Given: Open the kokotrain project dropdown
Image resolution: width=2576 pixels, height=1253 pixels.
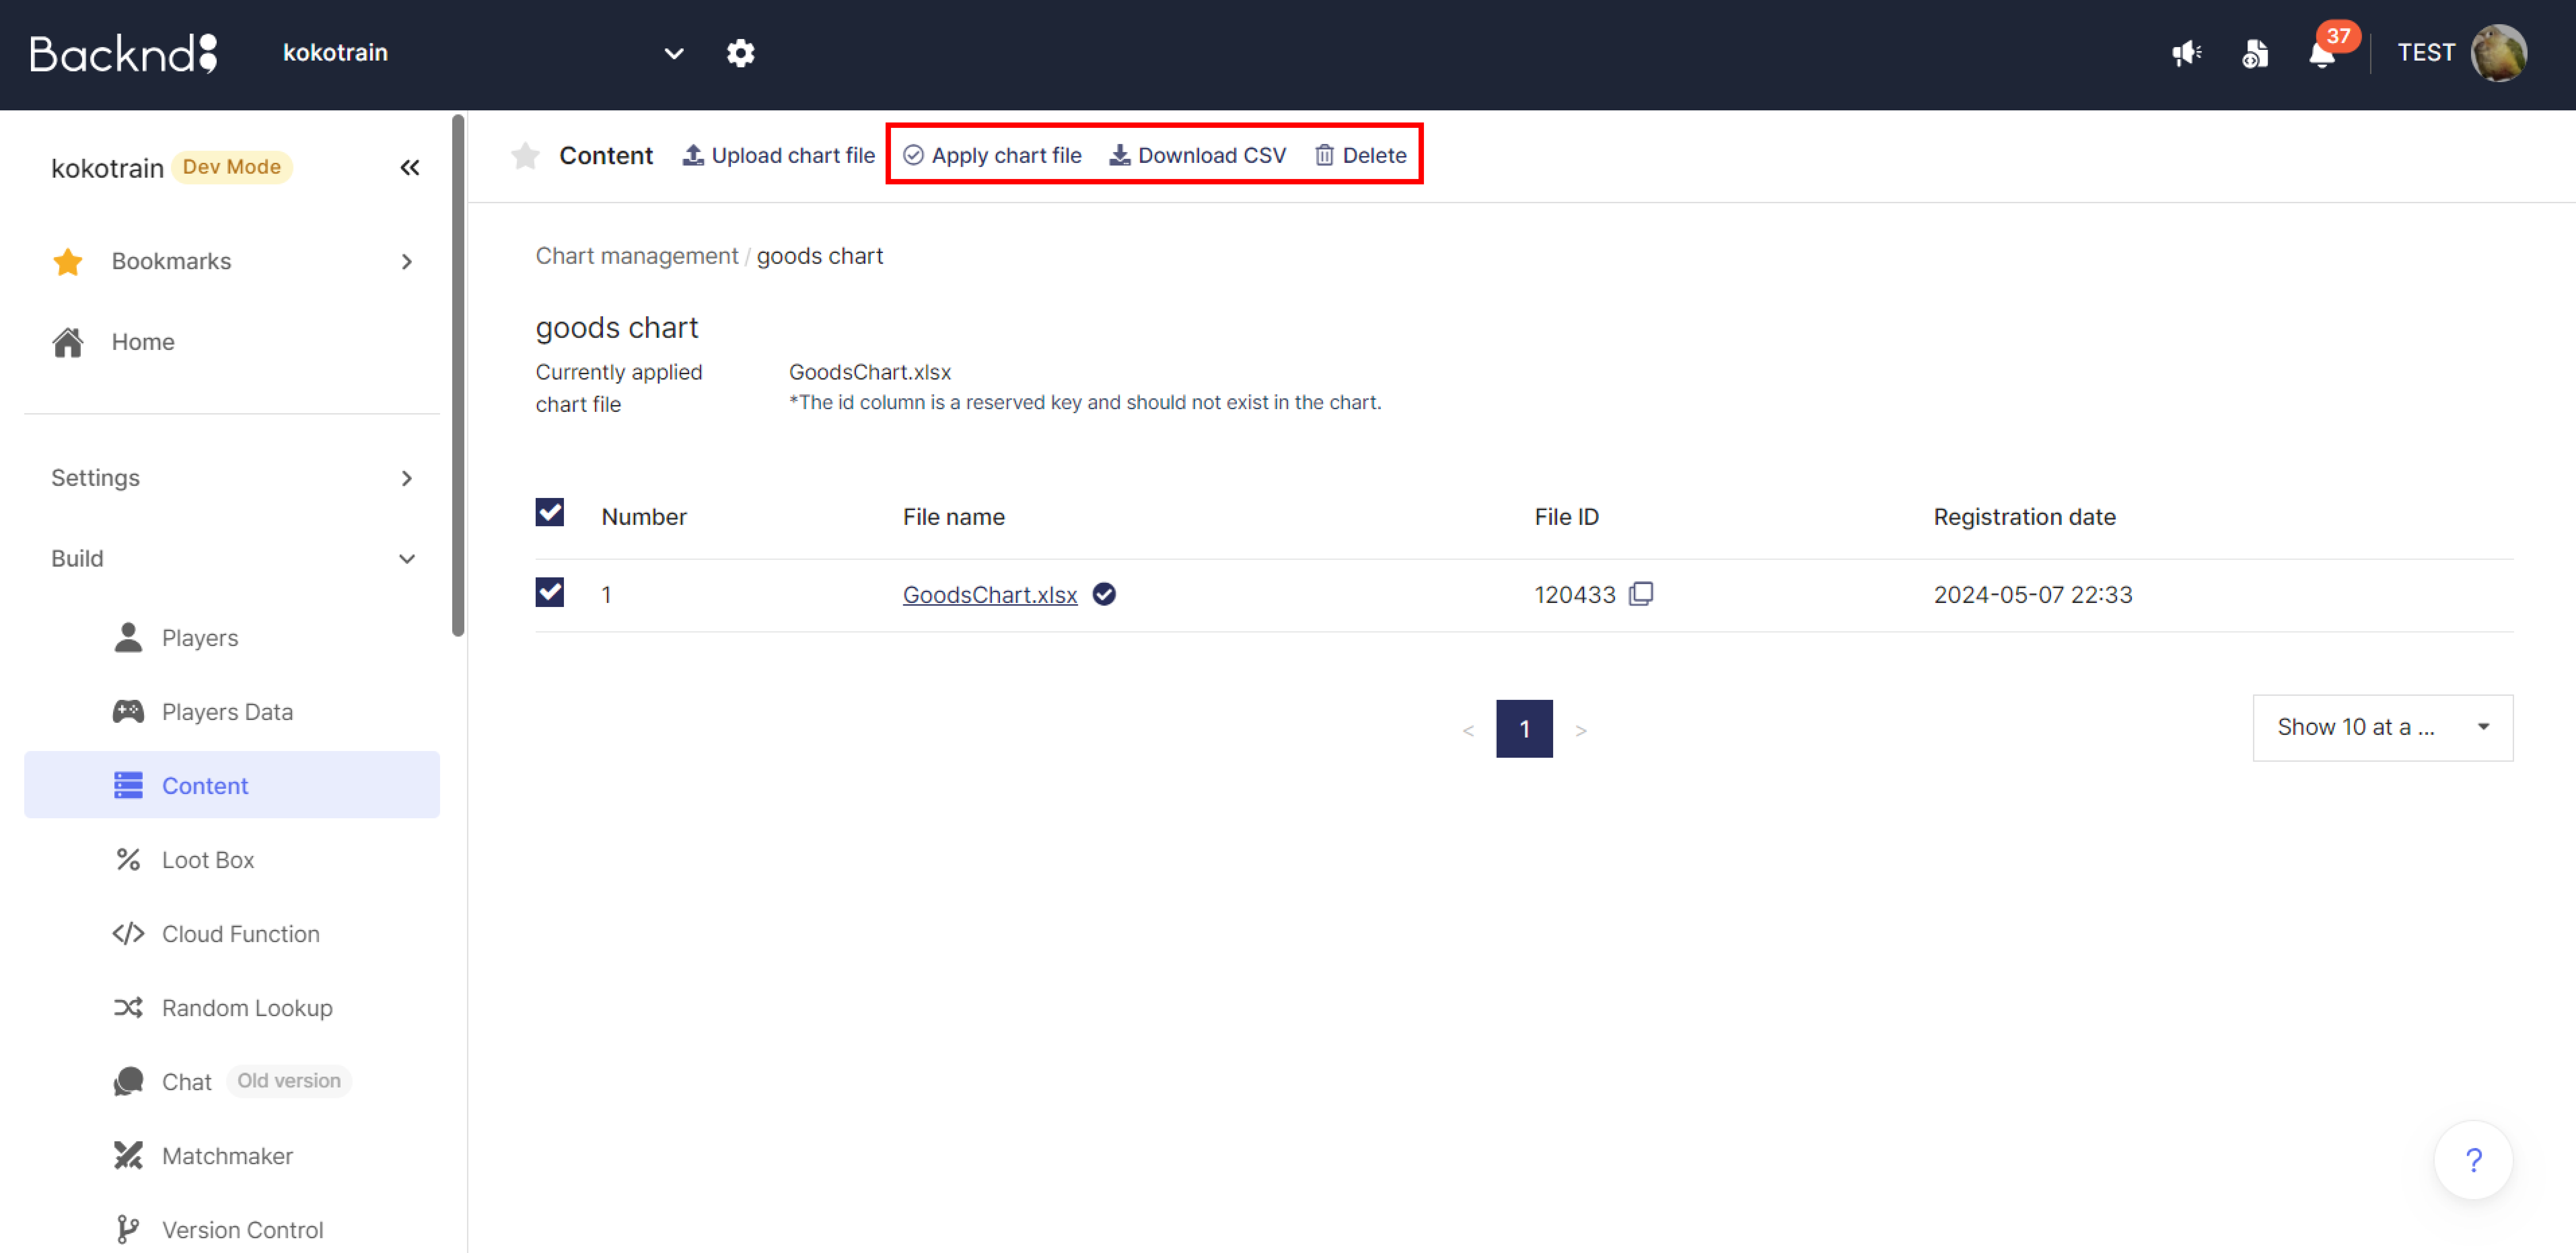Looking at the screenshot, I should 484,53.
